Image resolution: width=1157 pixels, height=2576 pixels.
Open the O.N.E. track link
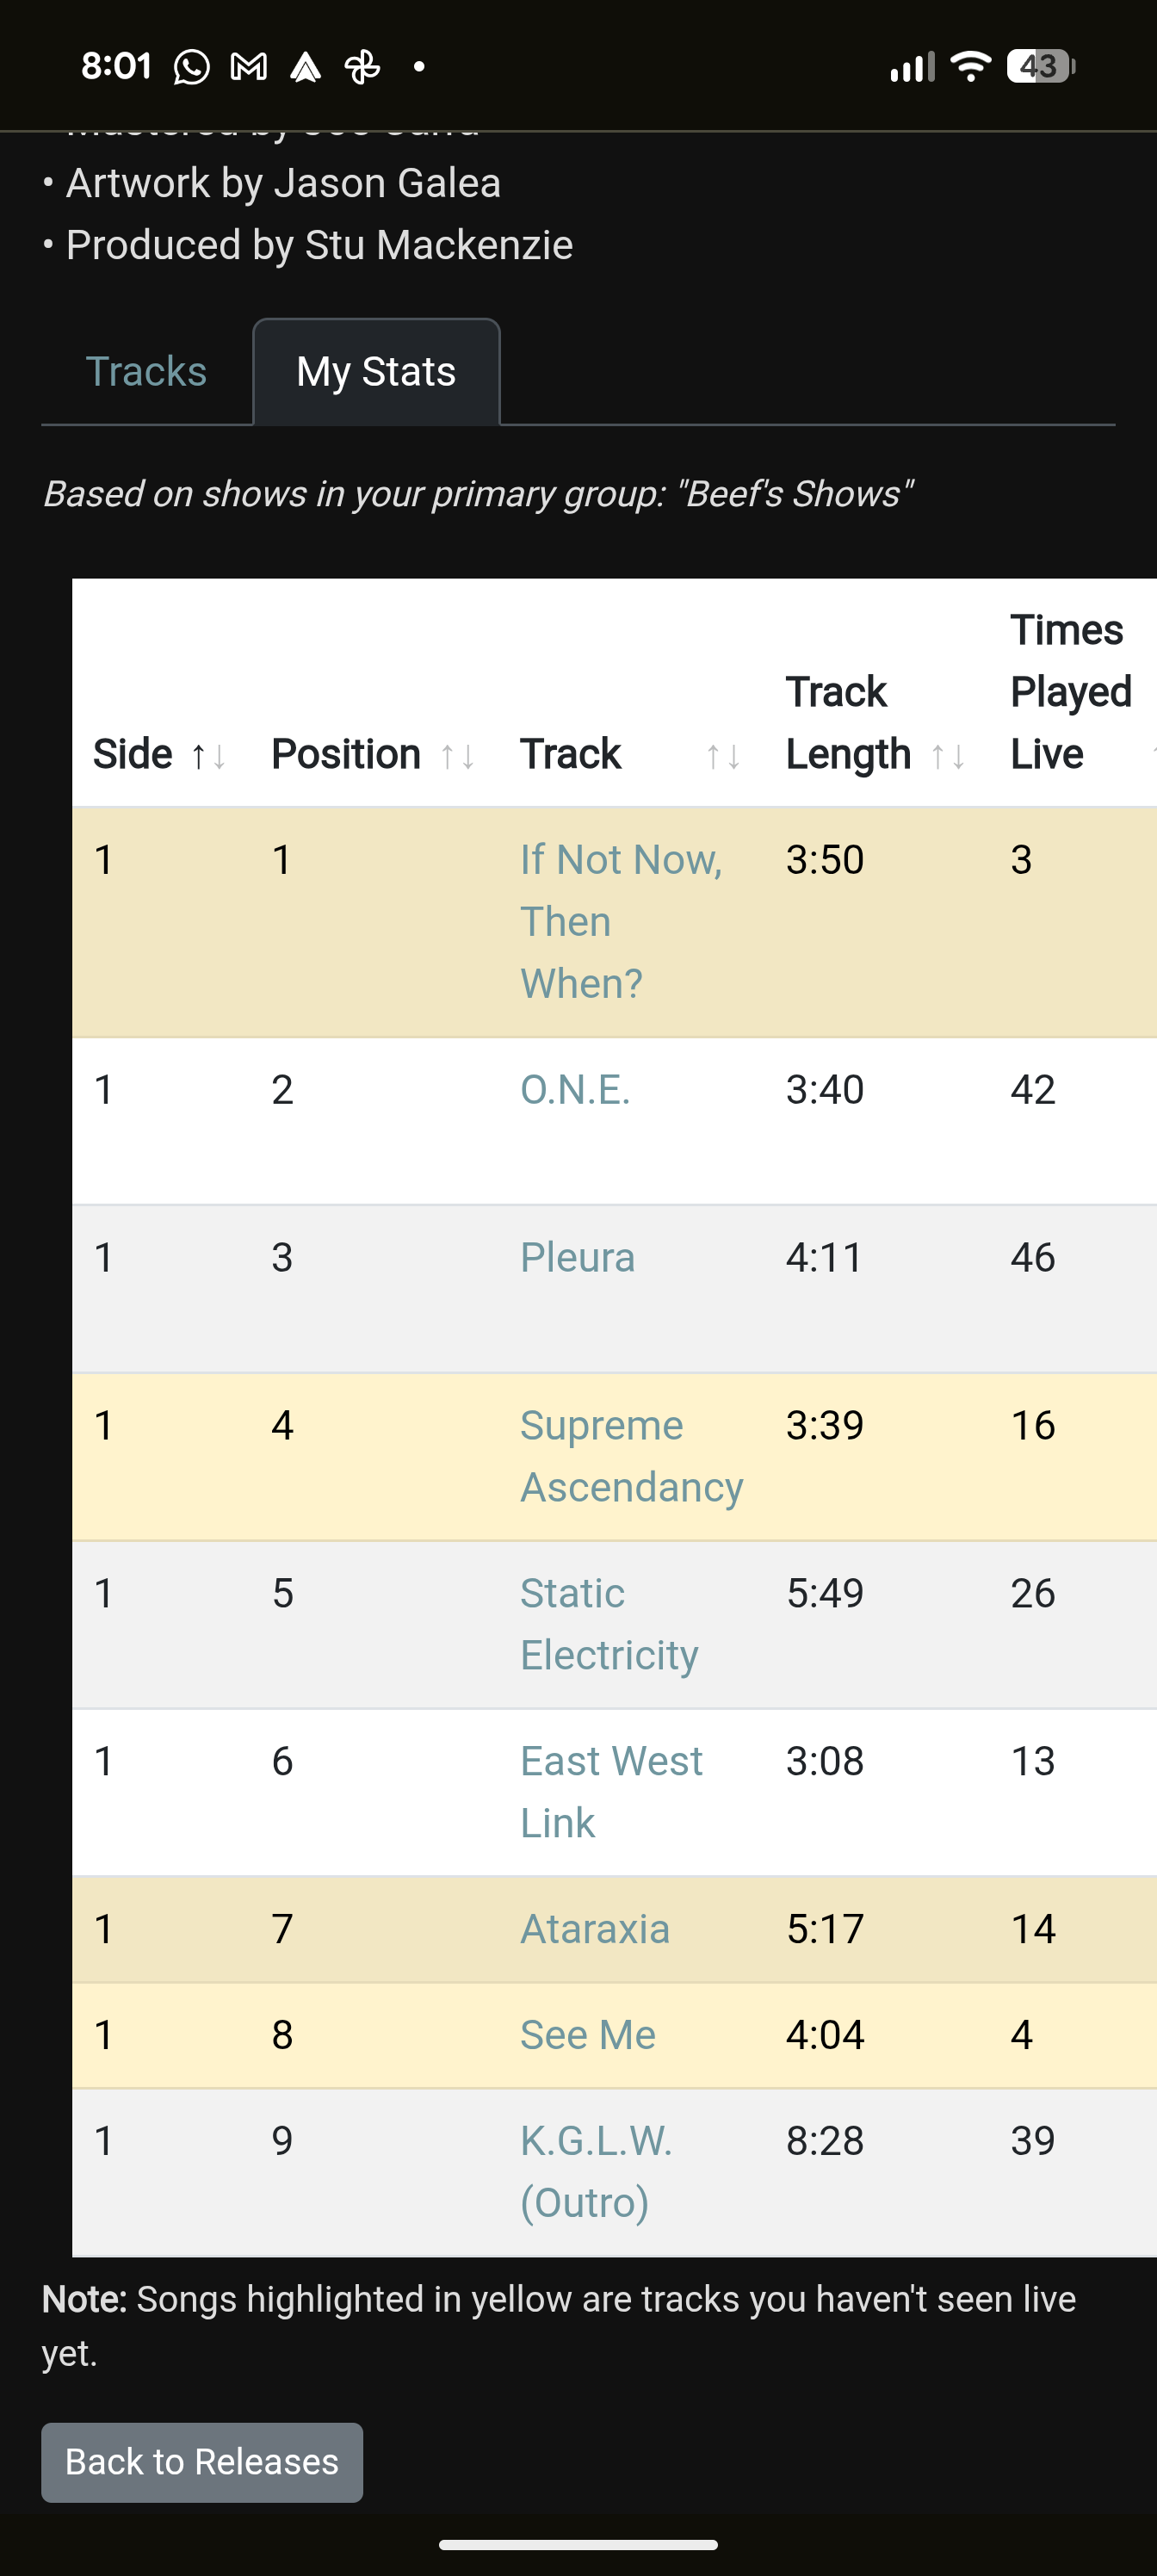point(575,1089)
